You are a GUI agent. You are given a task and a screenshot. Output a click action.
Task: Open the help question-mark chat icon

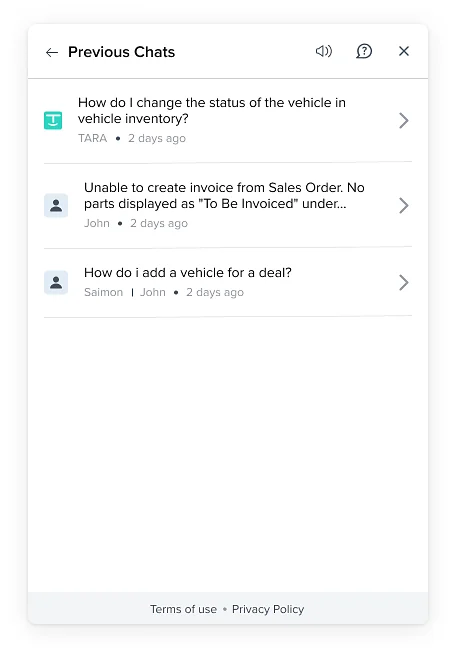point(364,51)
